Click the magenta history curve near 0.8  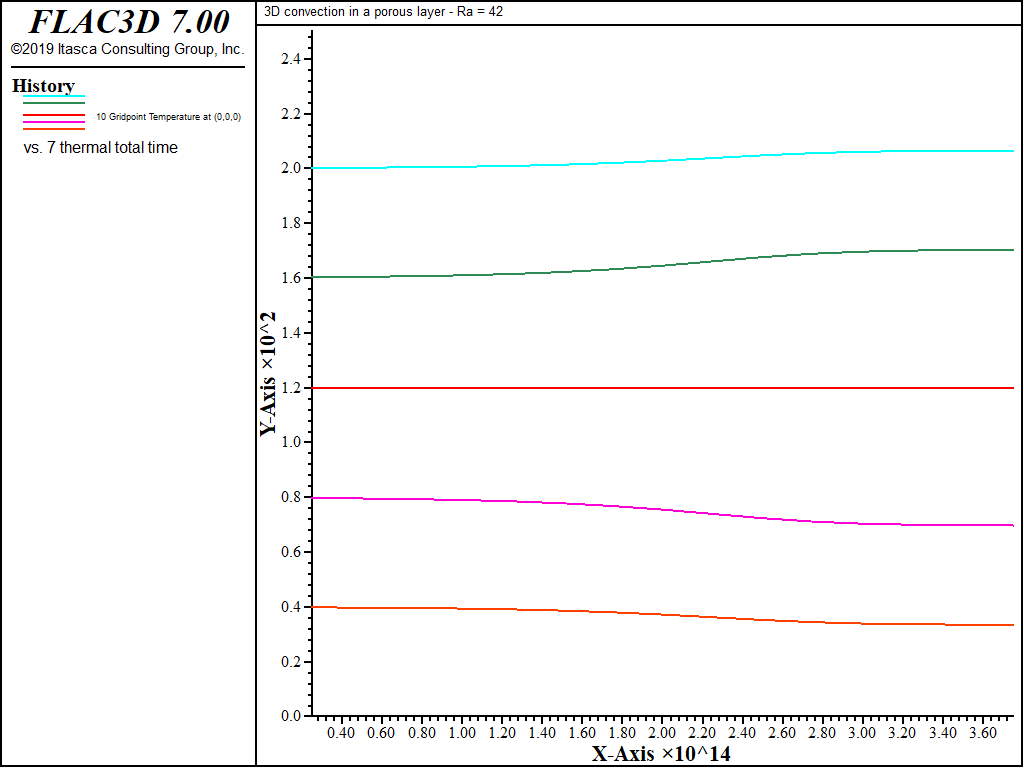[x=662, y=509]
